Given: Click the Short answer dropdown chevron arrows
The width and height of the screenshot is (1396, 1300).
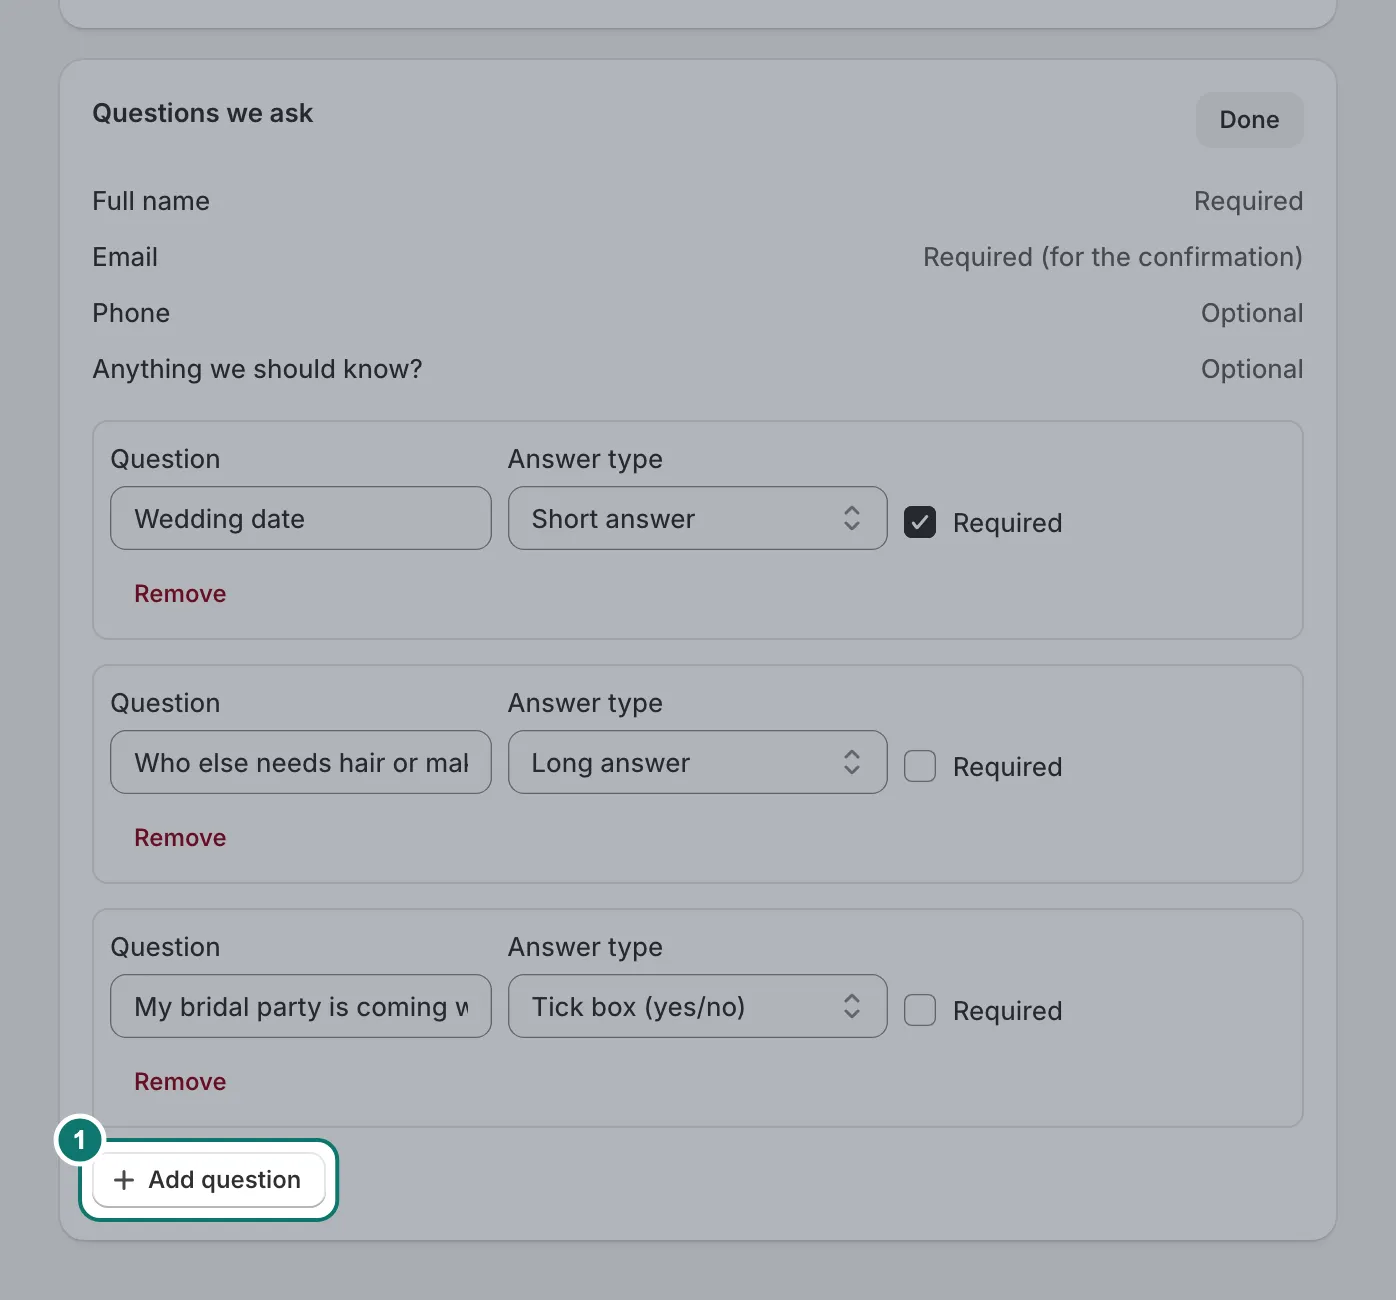Looking at the screenshot, I should pos(852,518).
